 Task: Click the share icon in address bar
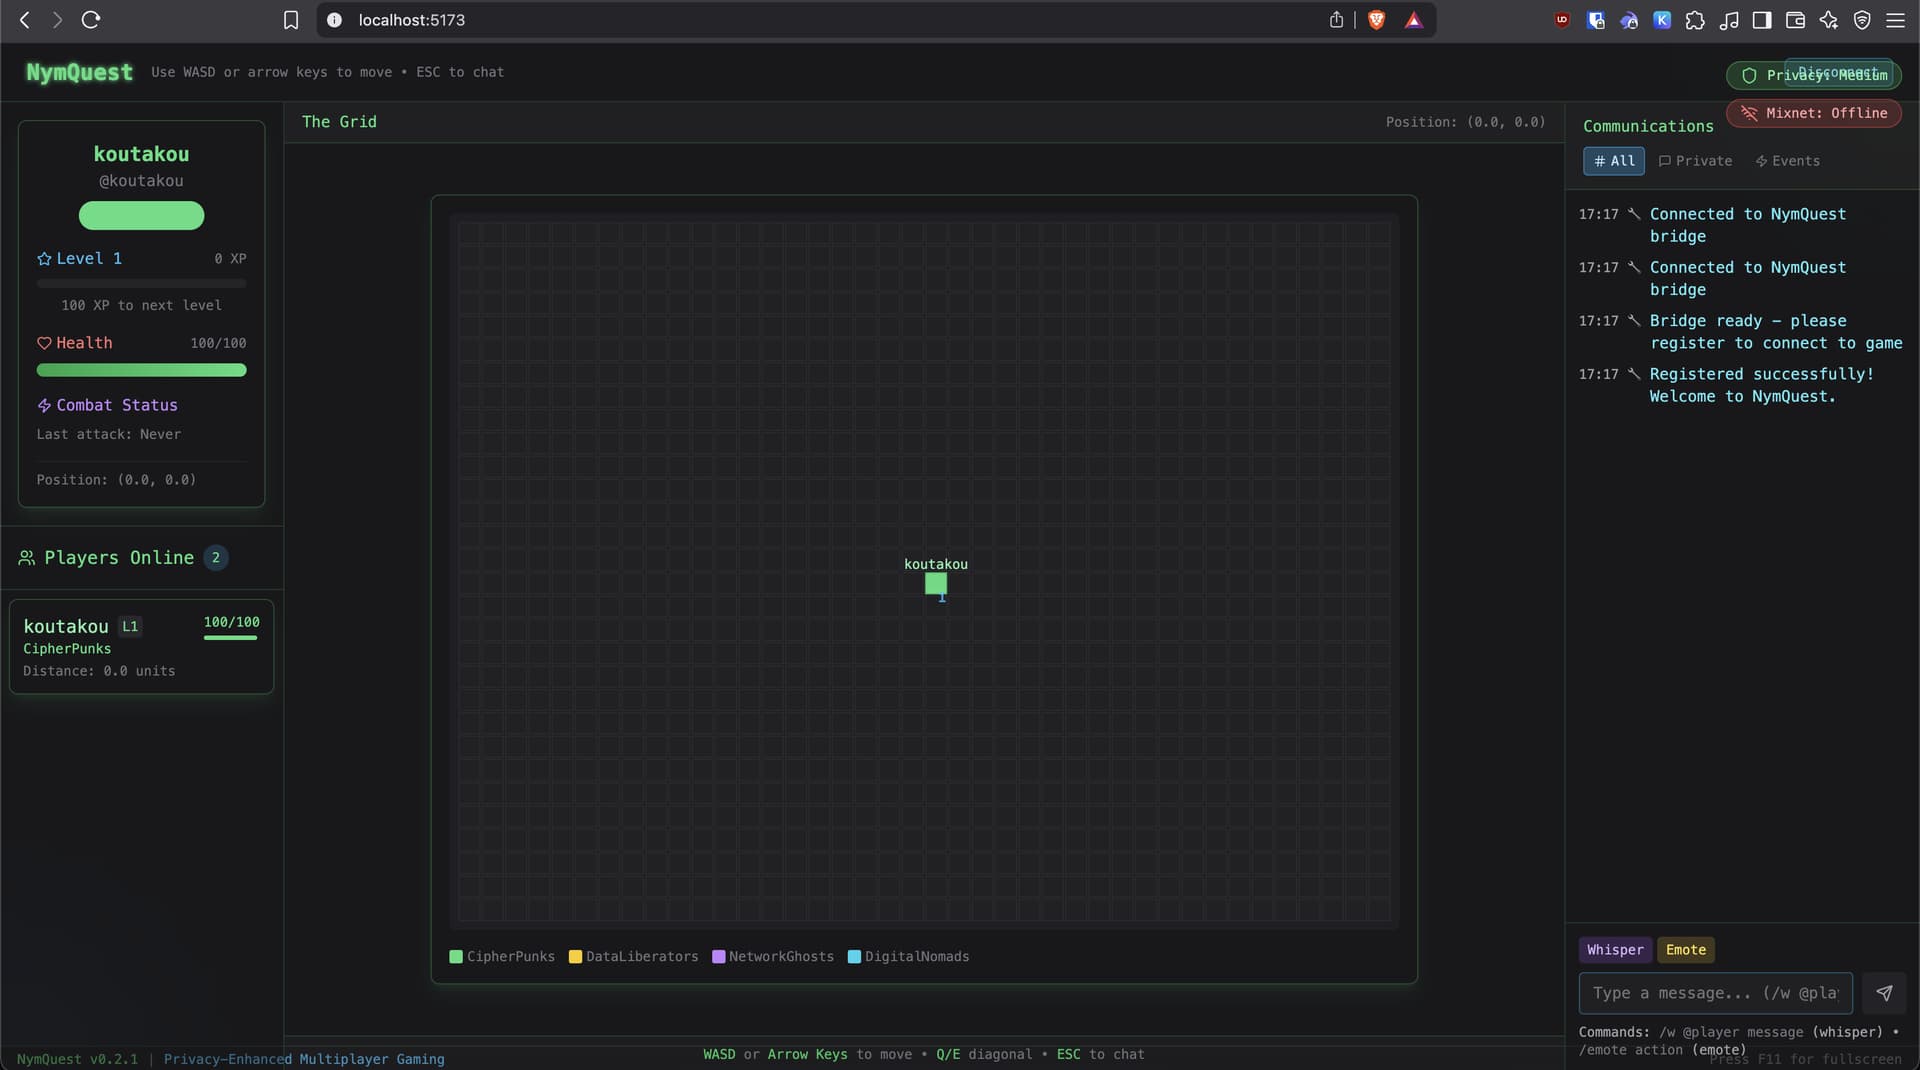pos(1336,20)
